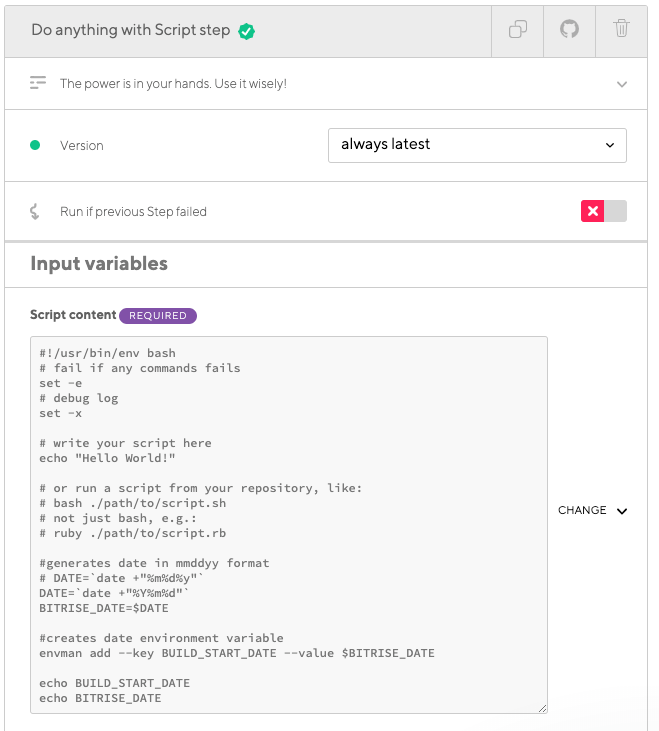Expand the step description chevron
659x731 pixels.
622,84
